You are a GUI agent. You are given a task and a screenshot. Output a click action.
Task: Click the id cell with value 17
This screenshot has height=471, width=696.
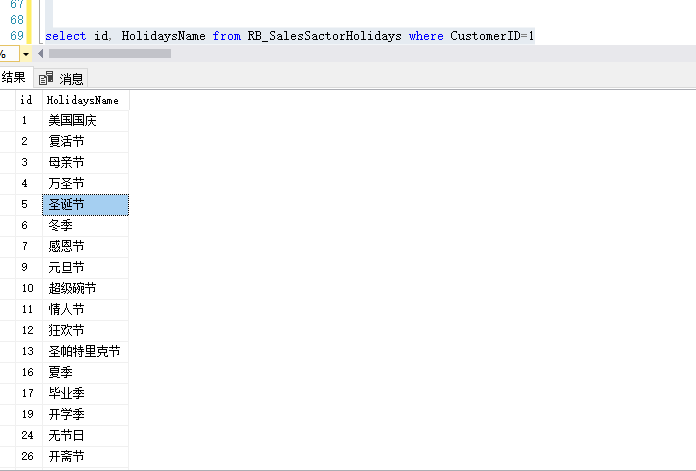(29, 393)
